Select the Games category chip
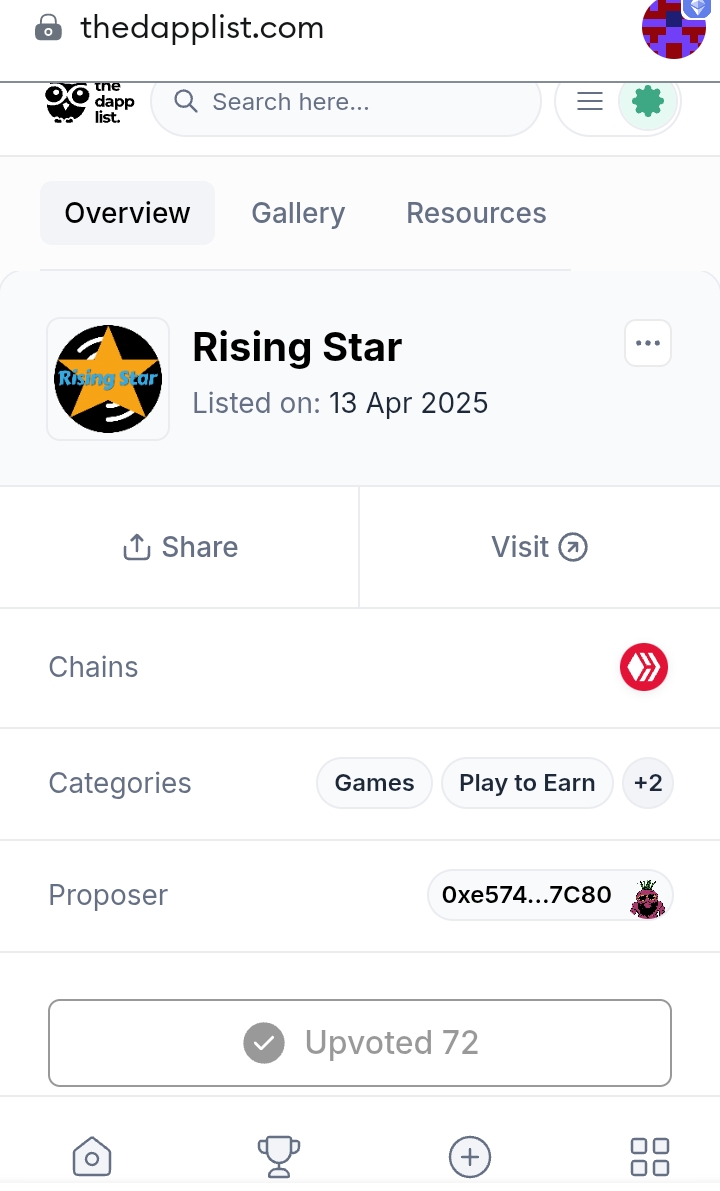 click(374, 783)
